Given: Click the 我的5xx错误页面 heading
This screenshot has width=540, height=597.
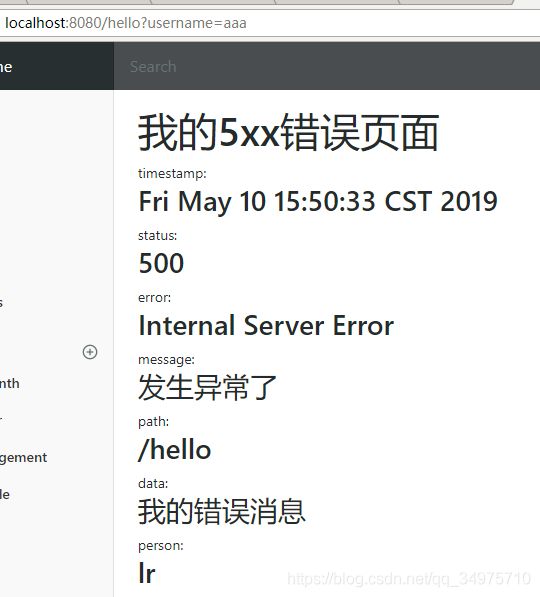Looking at the screenshot, I should pos(288,132).
